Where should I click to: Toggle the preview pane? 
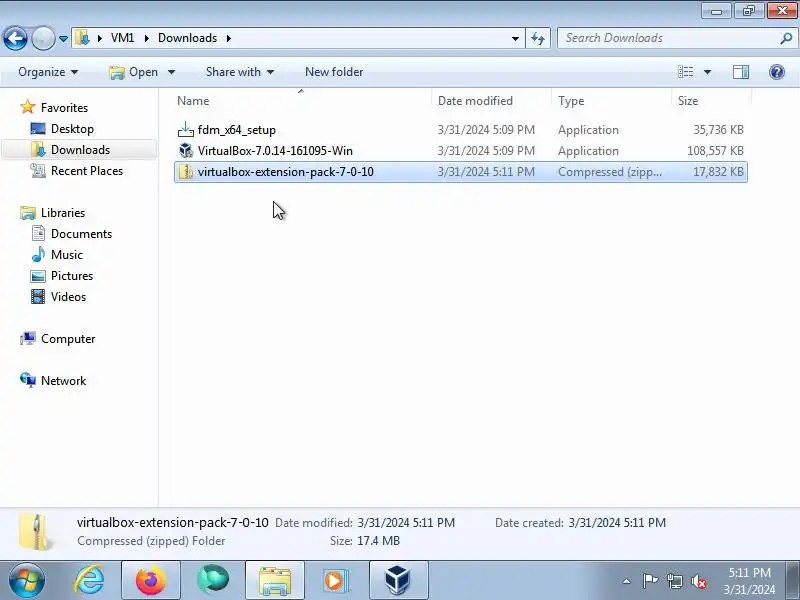(x=741, y=72)
